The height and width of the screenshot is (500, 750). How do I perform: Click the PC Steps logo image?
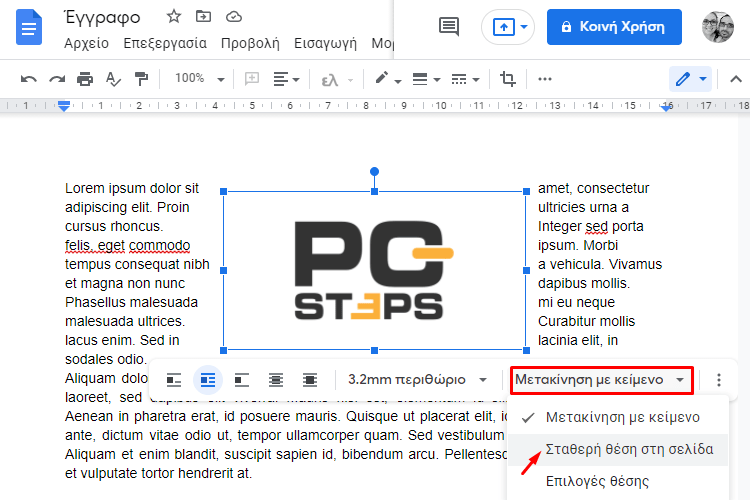375,271
